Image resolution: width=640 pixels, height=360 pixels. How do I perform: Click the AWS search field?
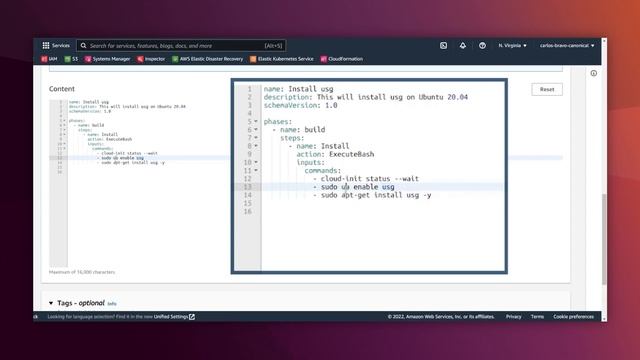click(x=181, y=46)
